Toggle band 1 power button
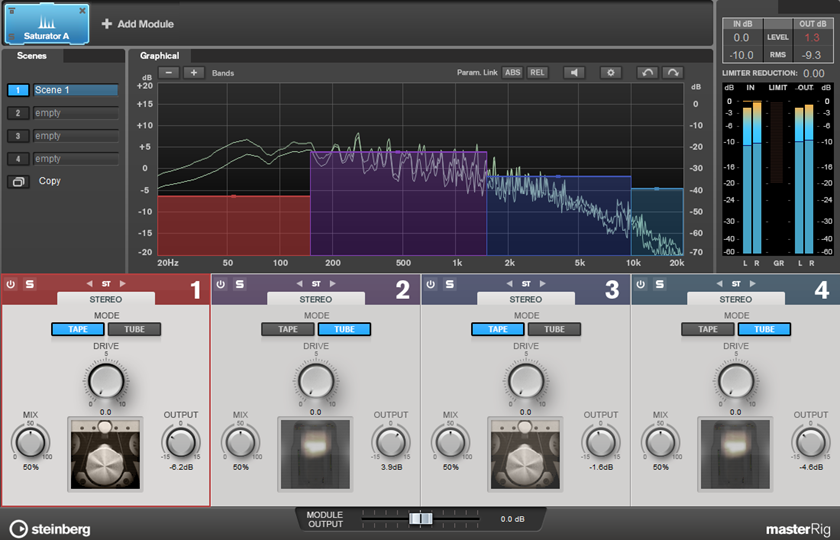 click(11, 284)
